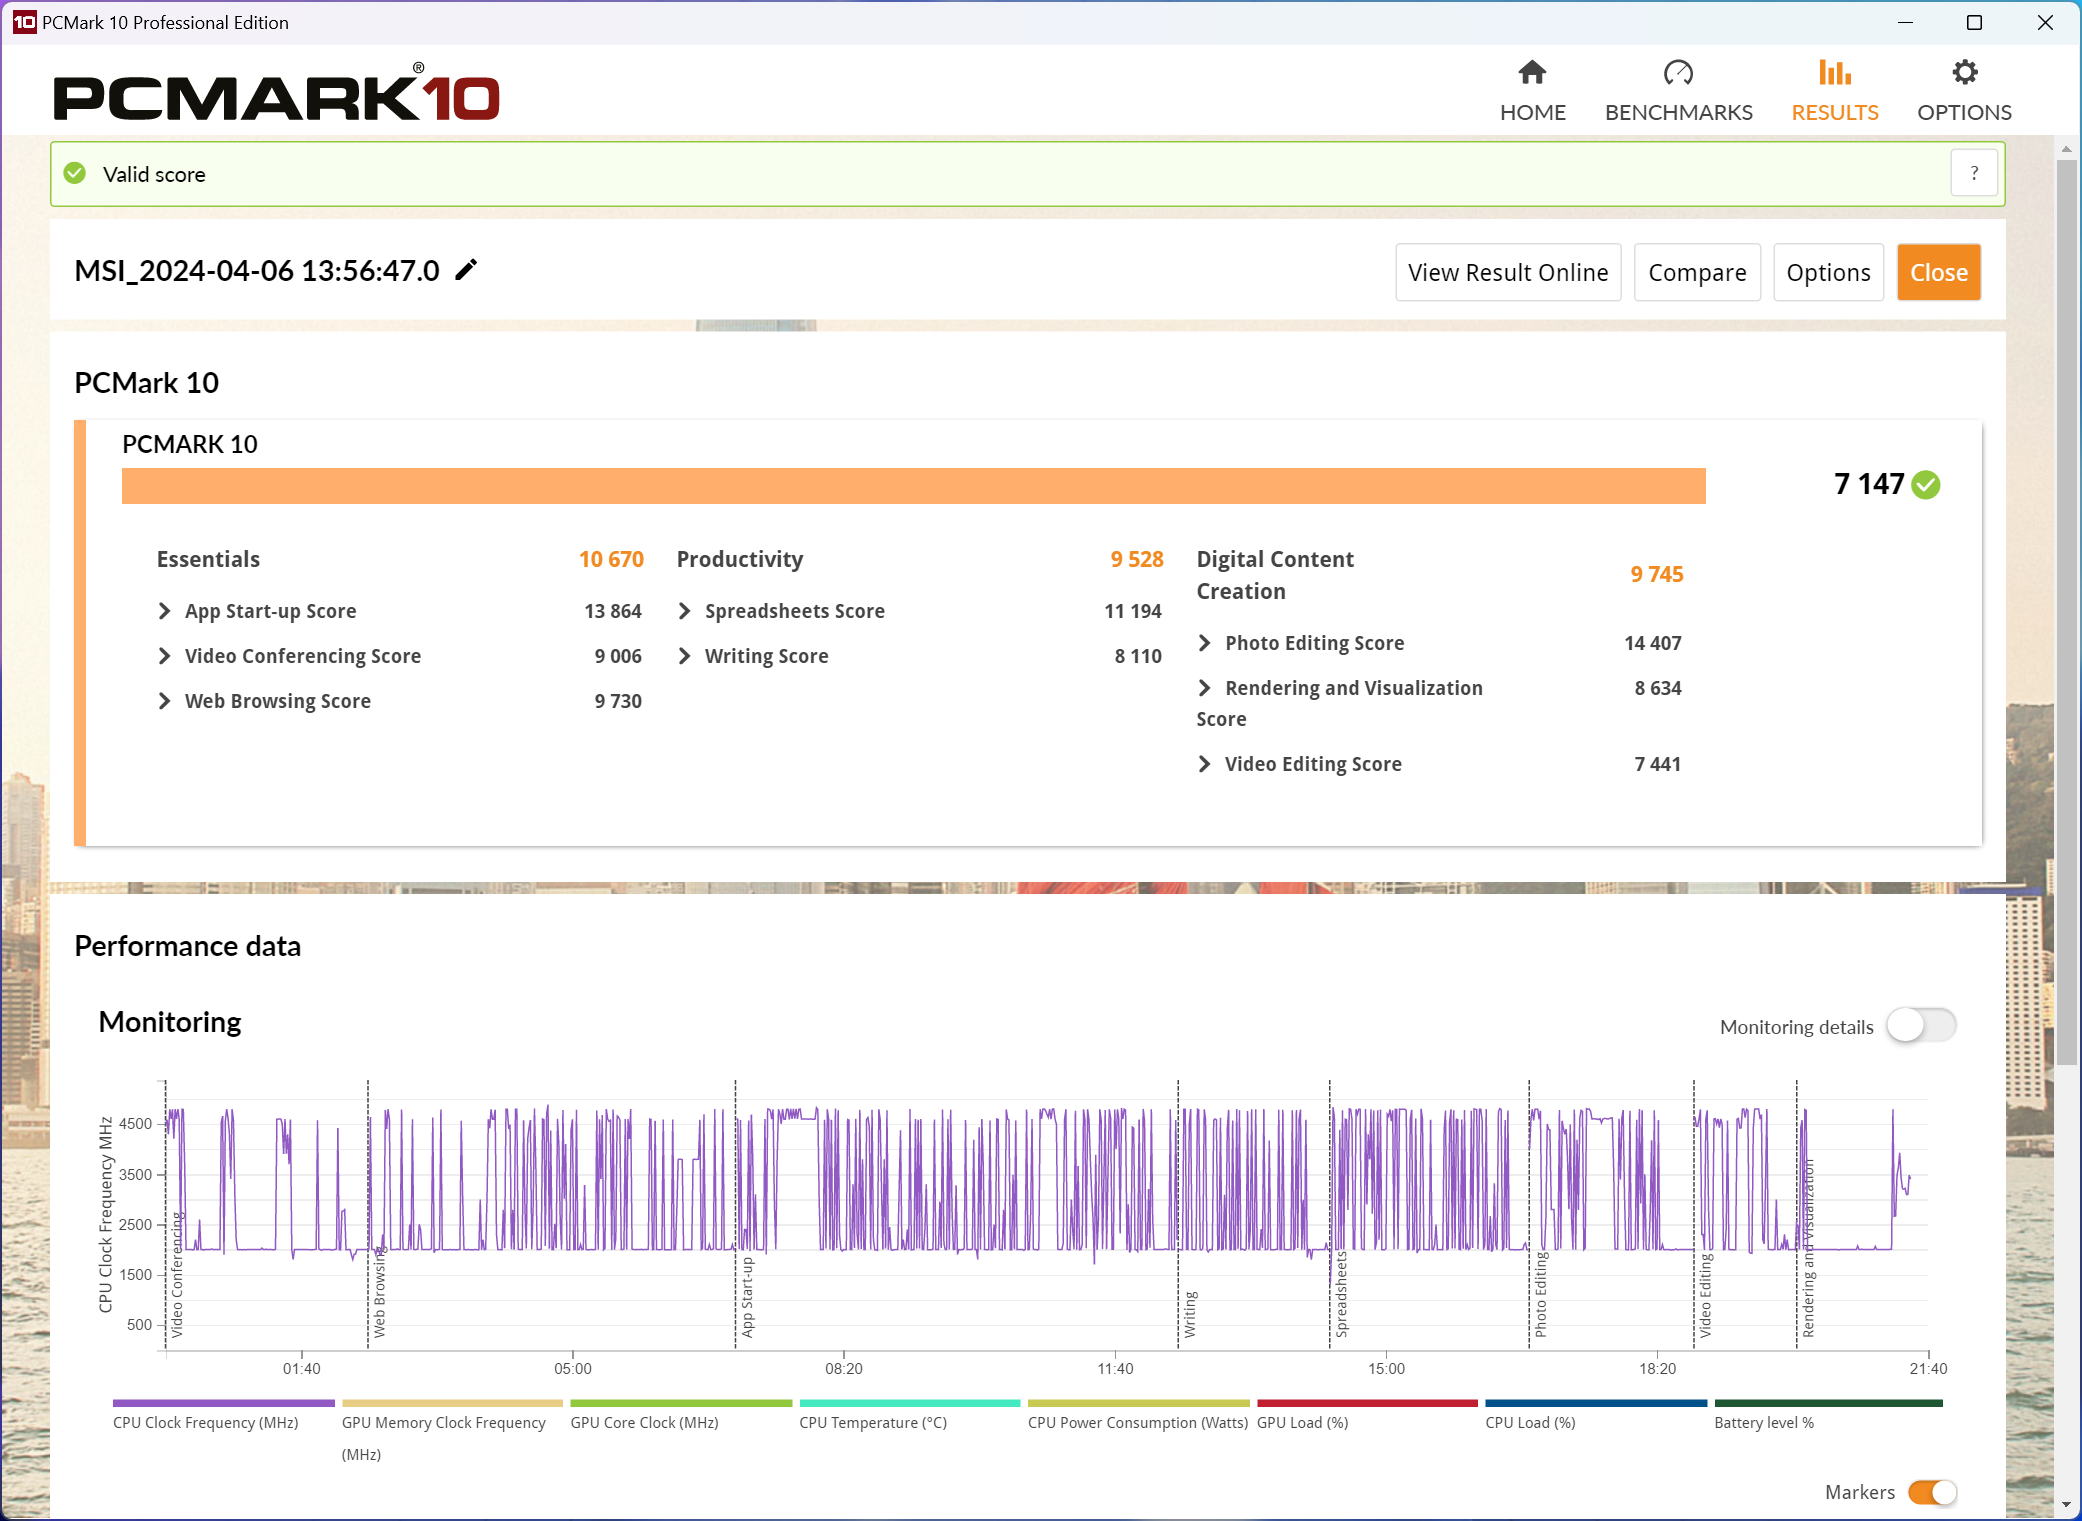Expand Video Editing Score chevron

(1205, 764)
